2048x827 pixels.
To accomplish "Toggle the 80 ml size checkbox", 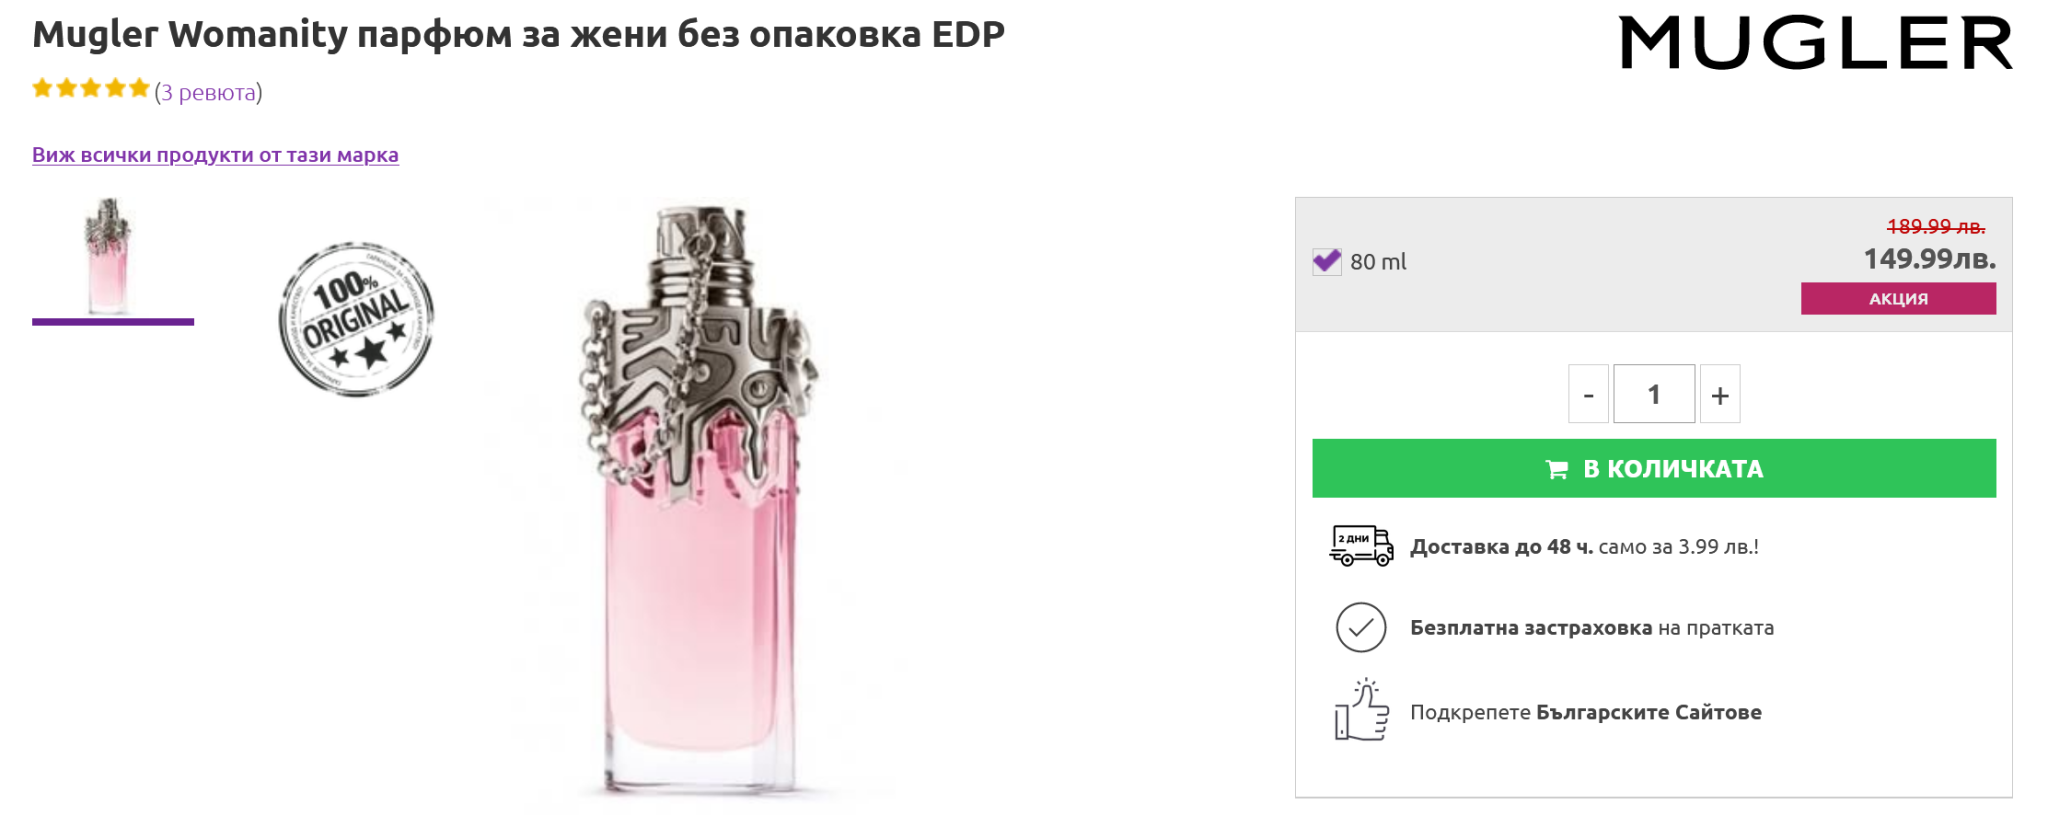I will [1327, 262].
